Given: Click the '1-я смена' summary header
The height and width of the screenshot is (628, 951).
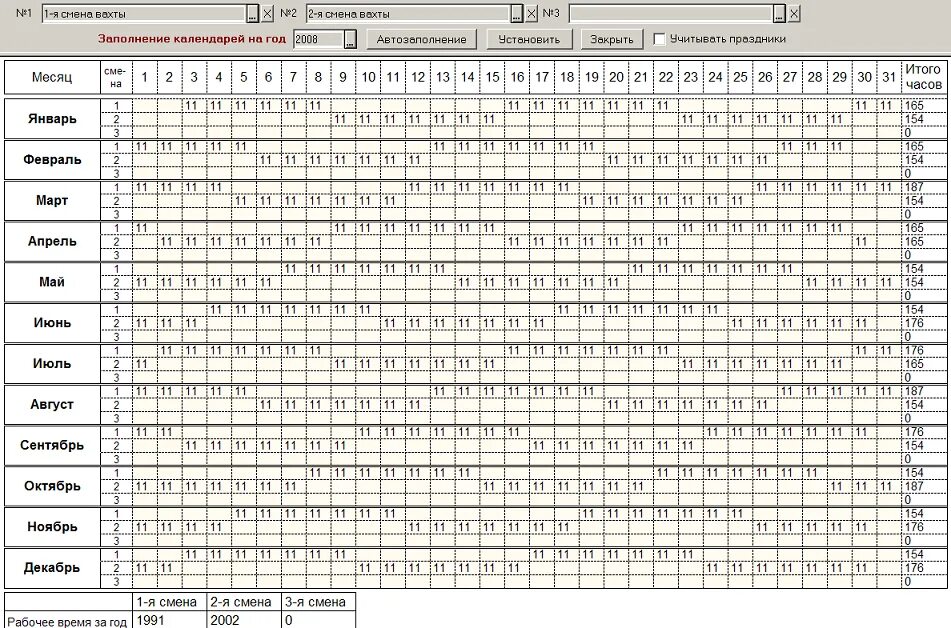Looking at the screenshot, I should pyautogui.click(x=170, y=602).
